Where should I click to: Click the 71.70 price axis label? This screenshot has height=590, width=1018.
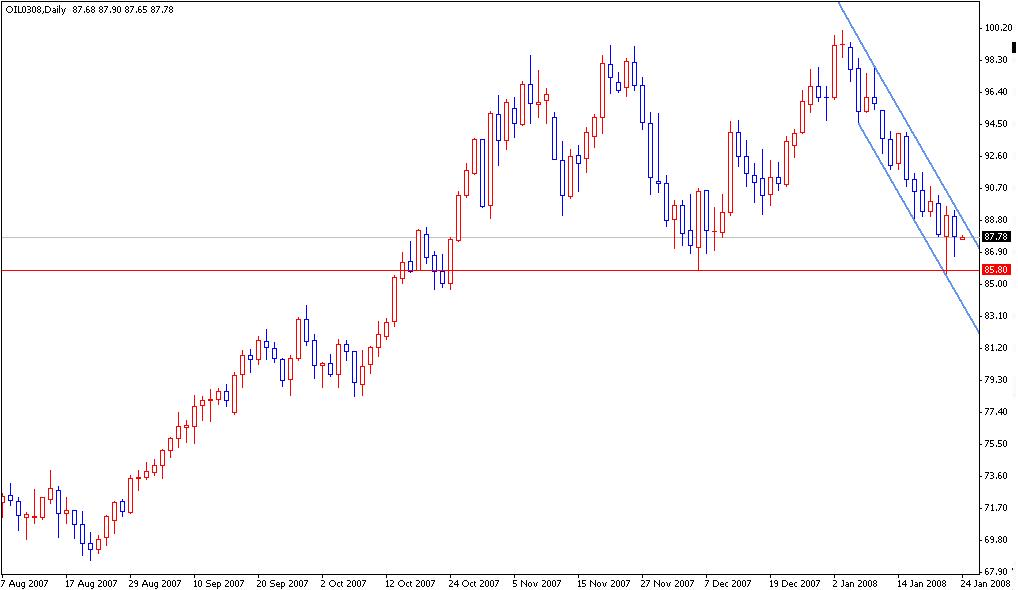coord(997,508)
